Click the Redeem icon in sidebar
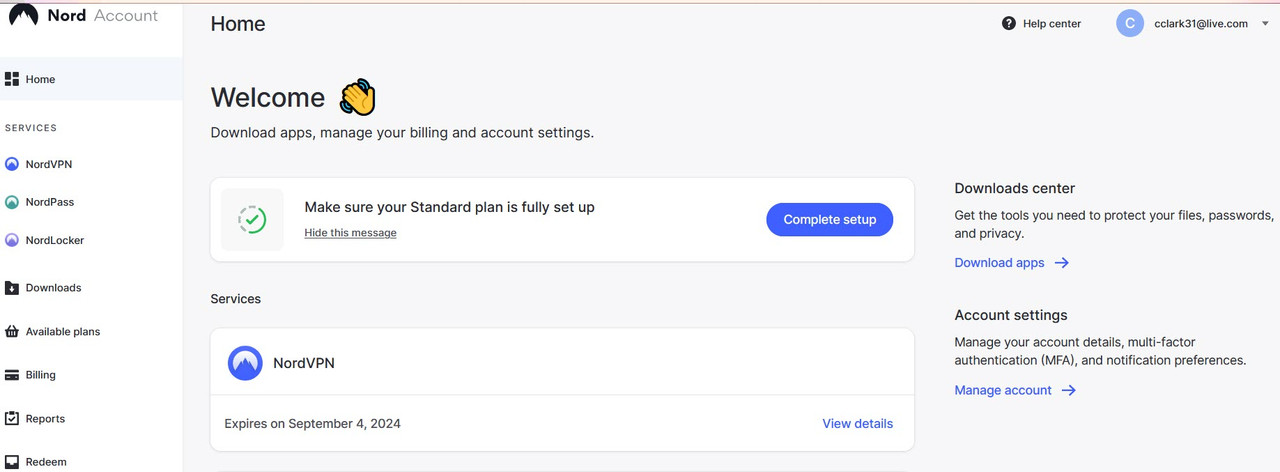 pos(12,462)
